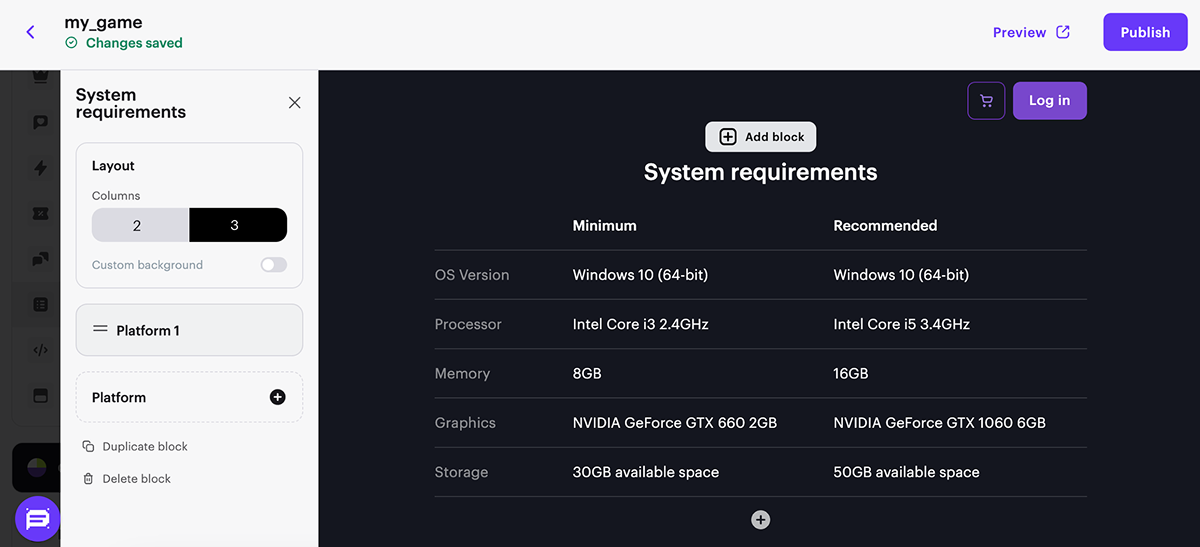The image size is (1200, 547).
Task: Open the chat support bubble
Action: (38, 519)
